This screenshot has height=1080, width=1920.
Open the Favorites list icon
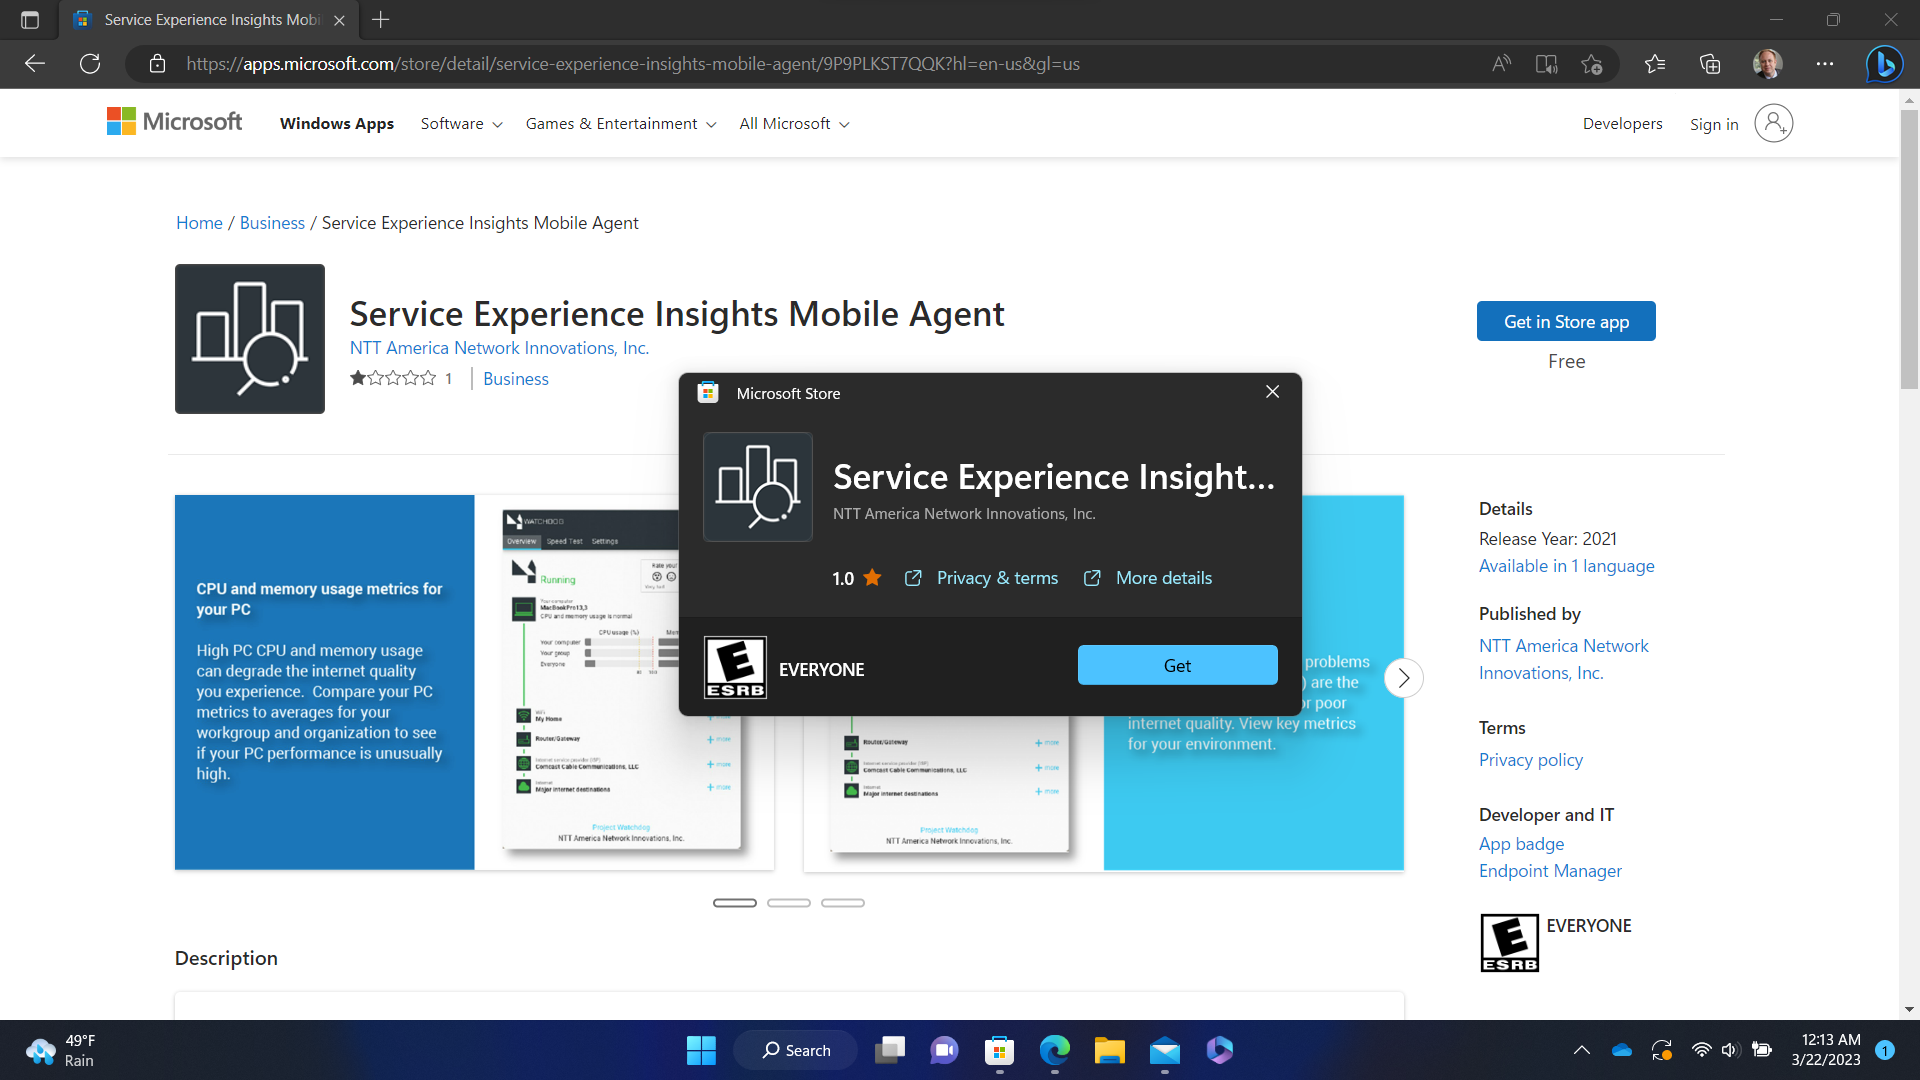click(1655, 64)
